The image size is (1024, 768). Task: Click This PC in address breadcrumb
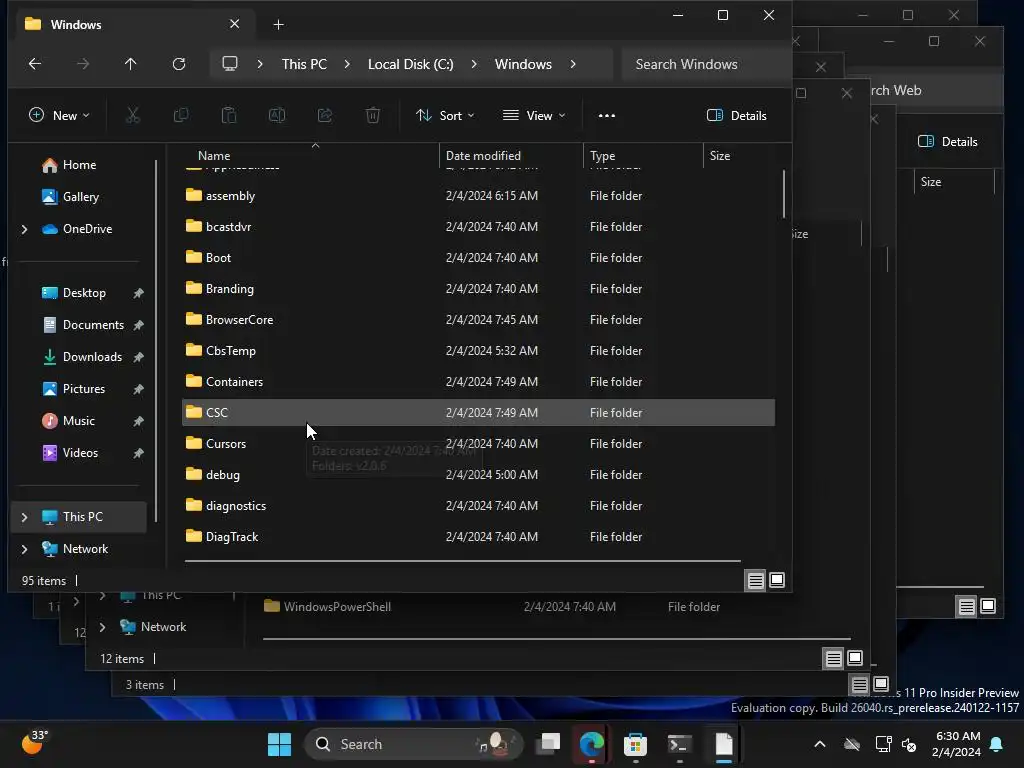pos(304,64)
